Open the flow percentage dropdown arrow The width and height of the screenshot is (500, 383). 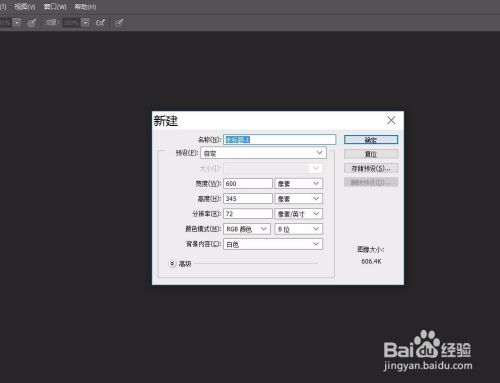click(x=86, y=23)
